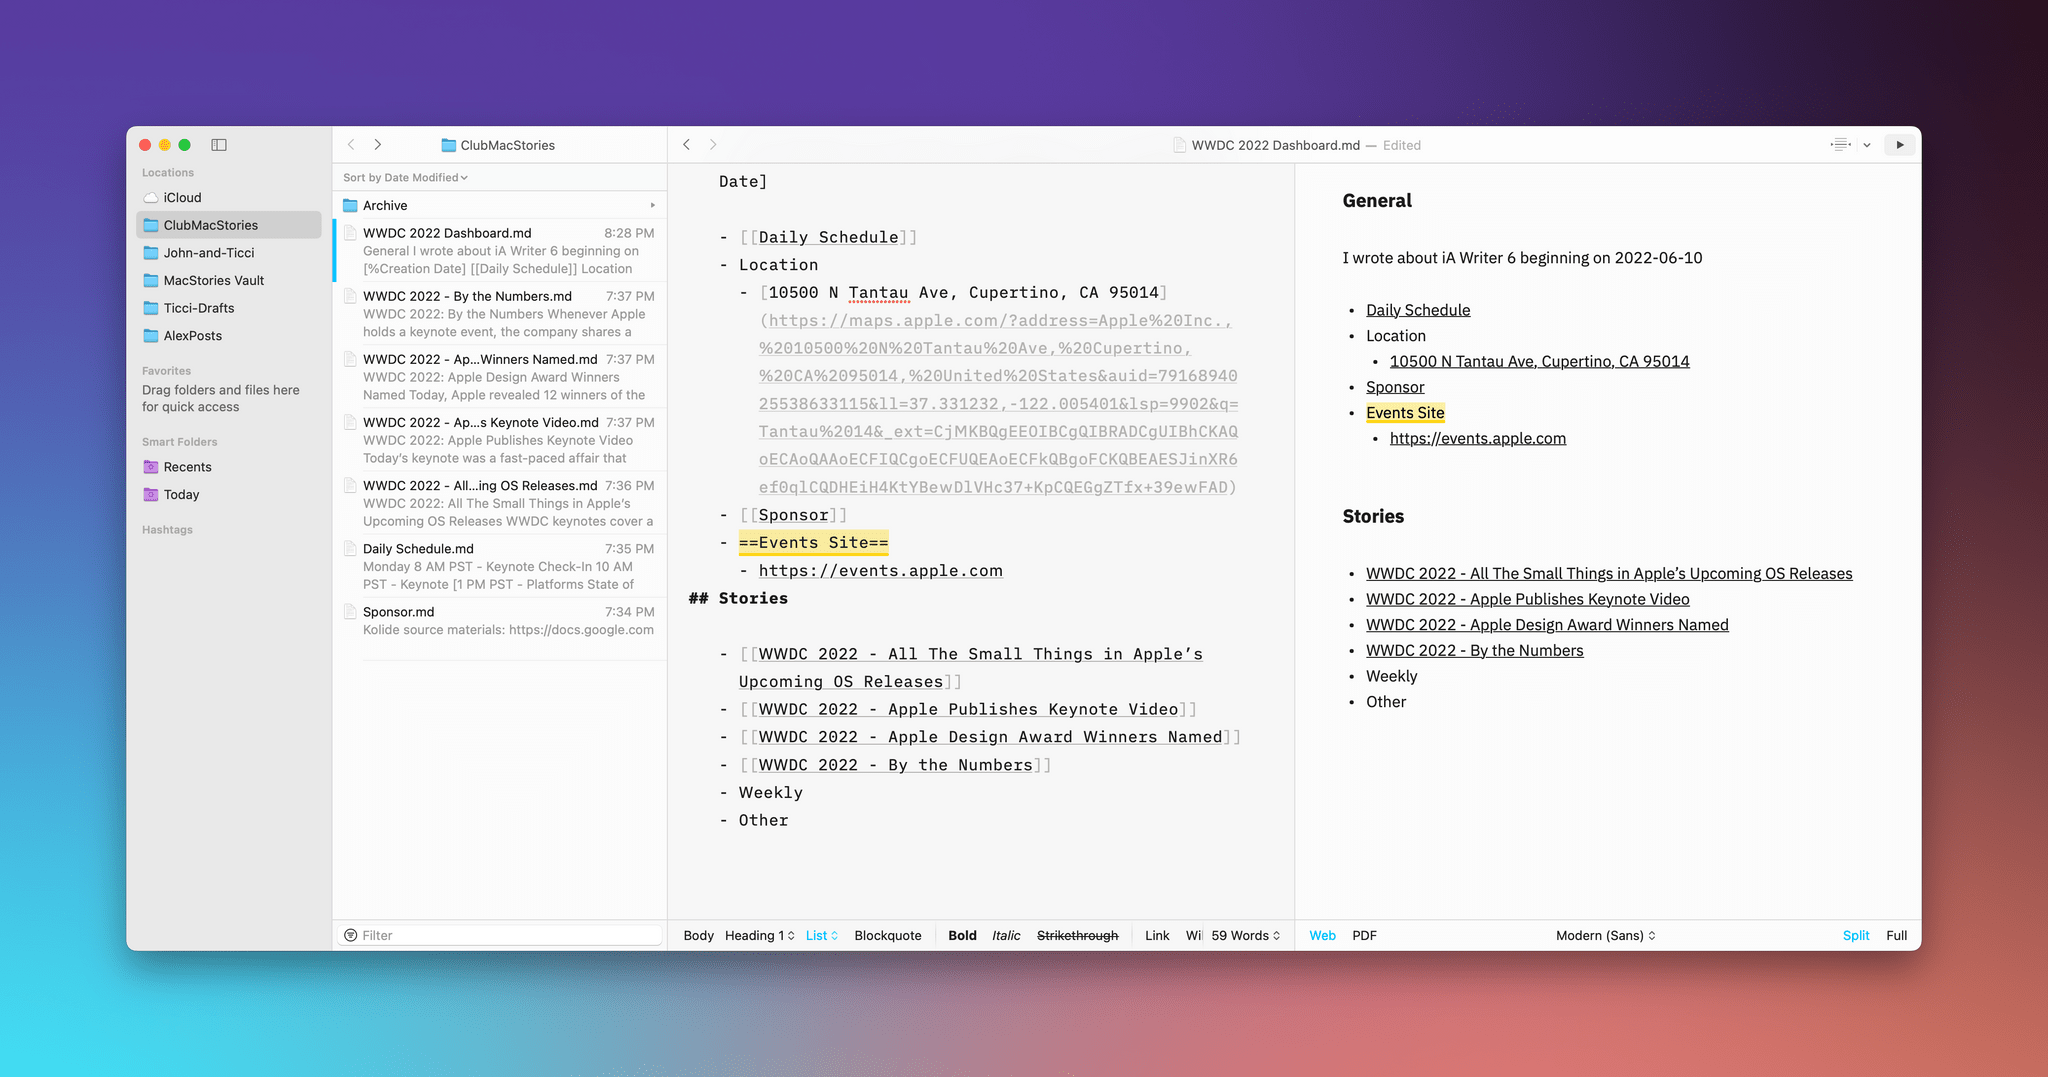Select the Design Award Winners Named.md file

point(499,376)
